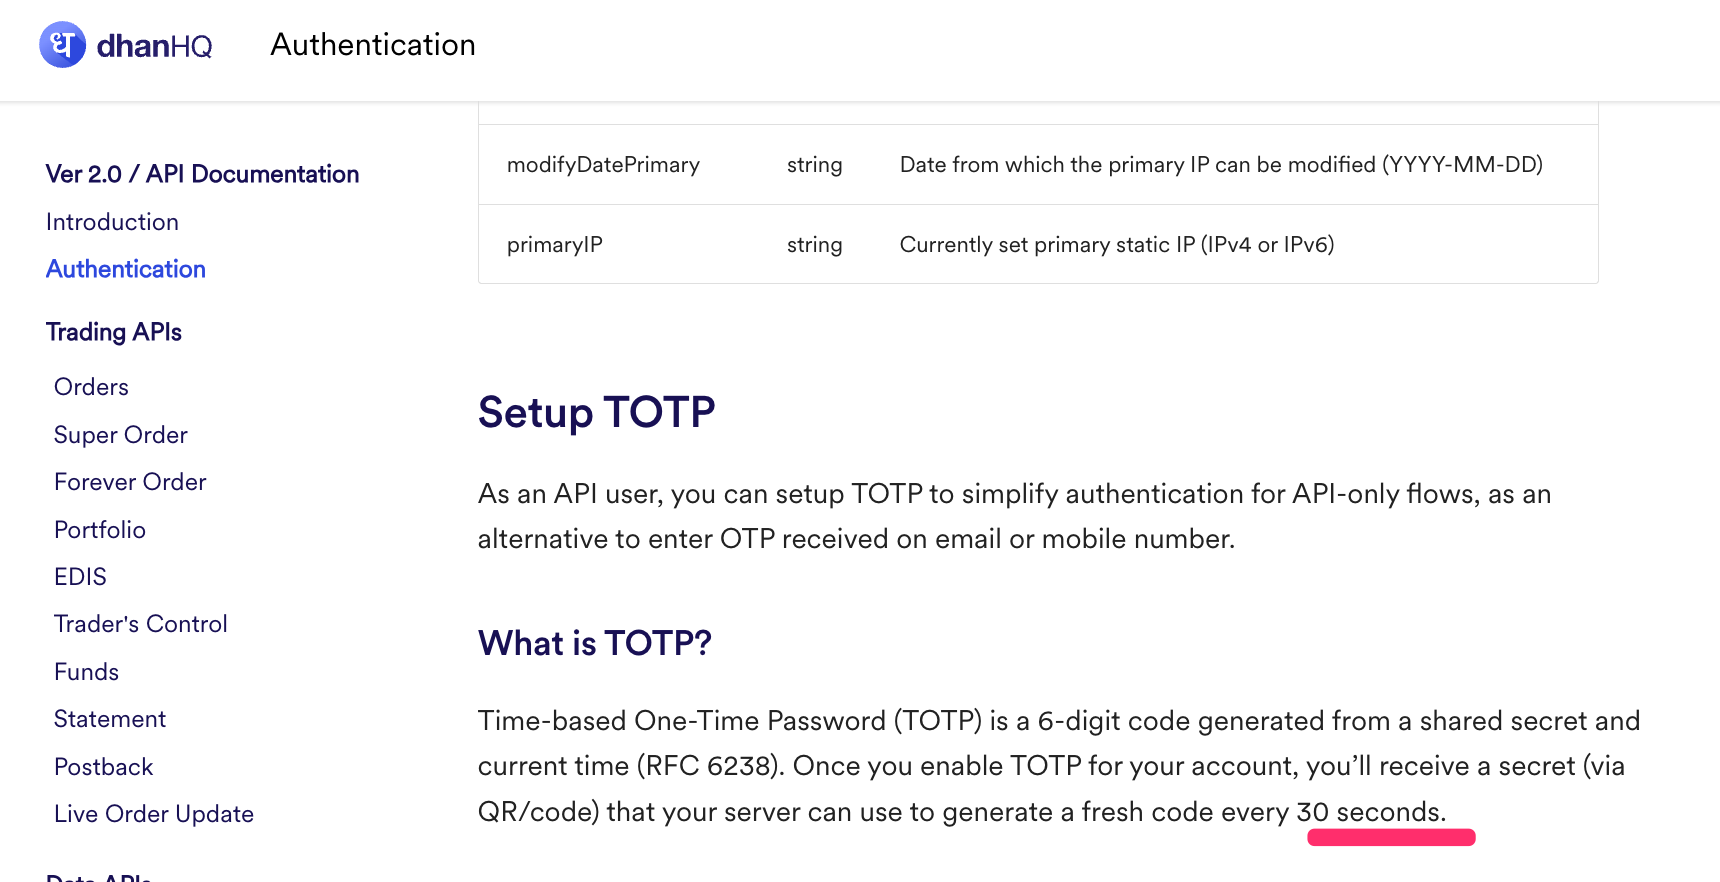
Task: Go to the Portfolio section
Action: pos(100,530)
